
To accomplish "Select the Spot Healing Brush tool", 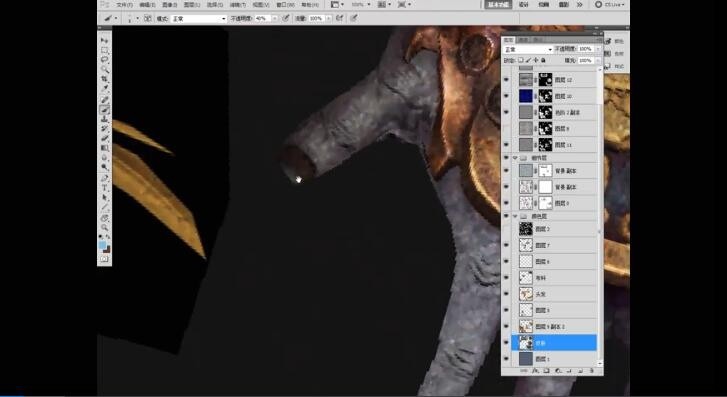I will click(x=104, y=100).
